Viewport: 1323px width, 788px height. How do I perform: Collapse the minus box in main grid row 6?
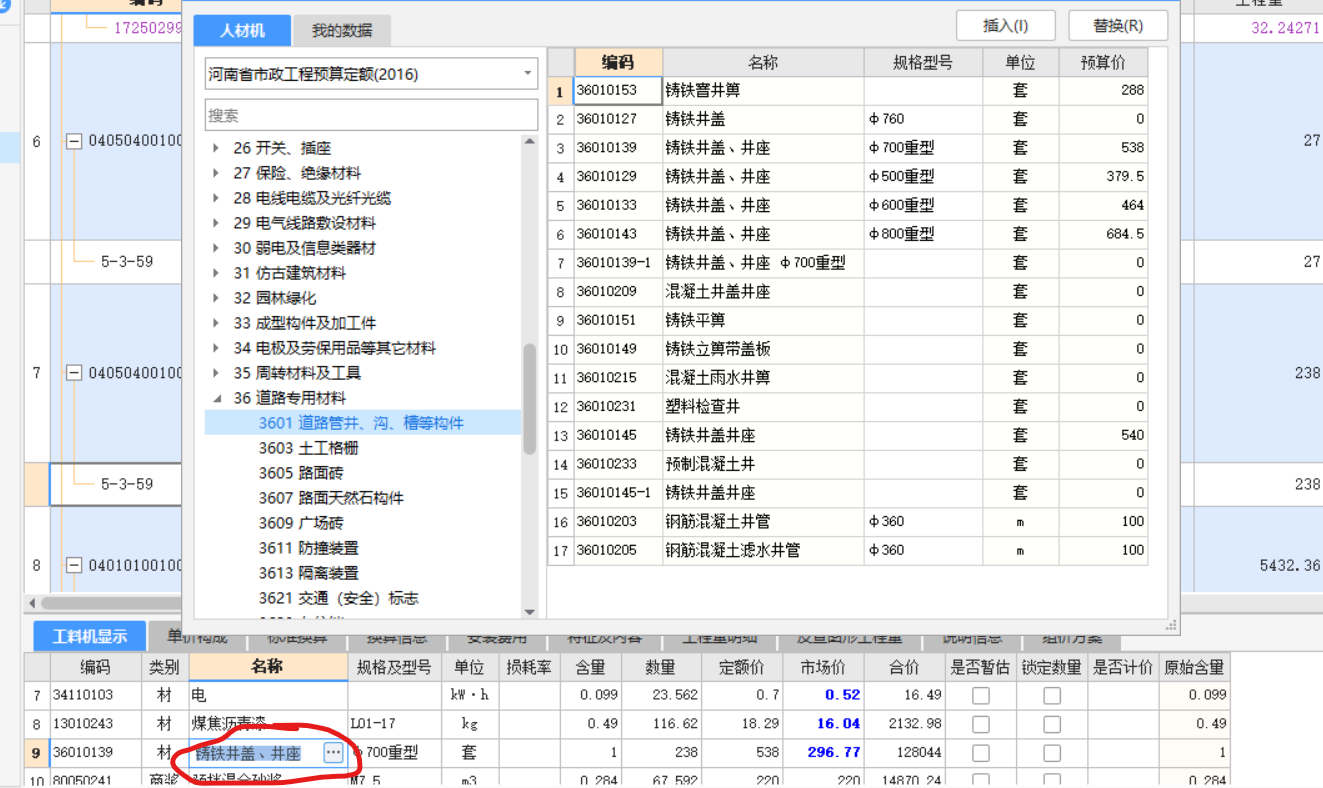coord(73,141)
